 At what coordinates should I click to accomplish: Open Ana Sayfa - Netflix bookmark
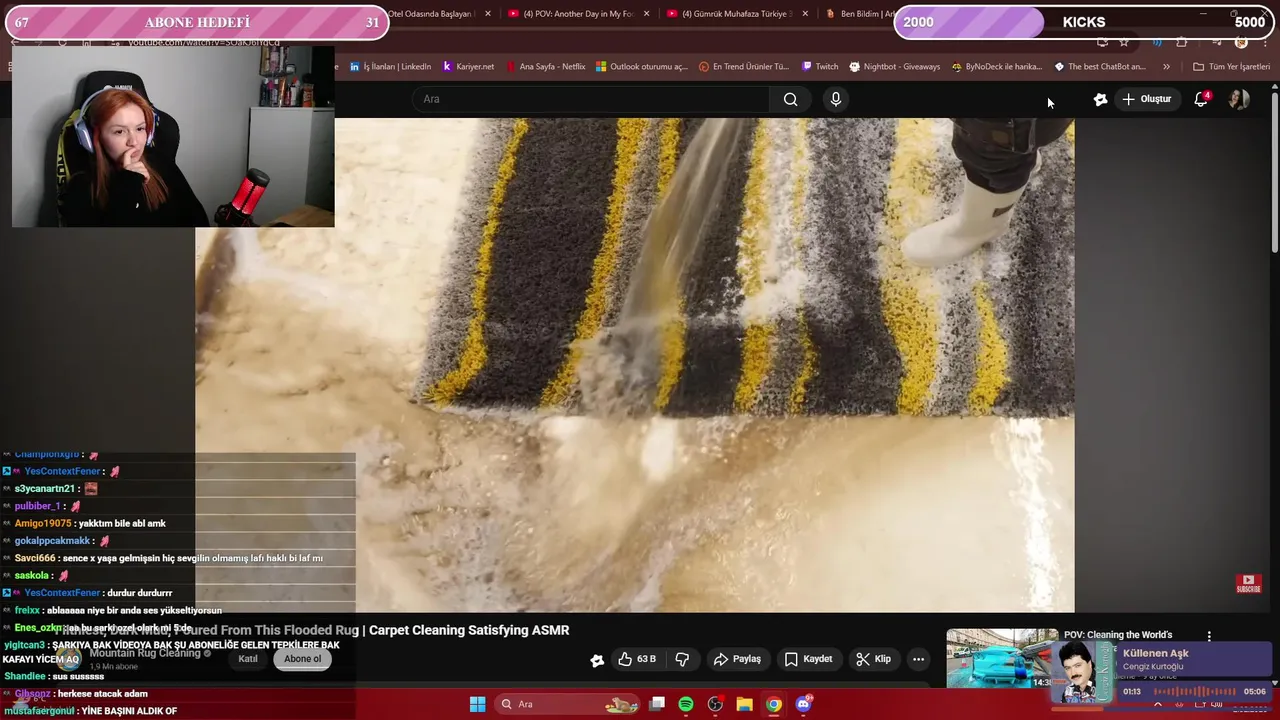click(545, 67)
